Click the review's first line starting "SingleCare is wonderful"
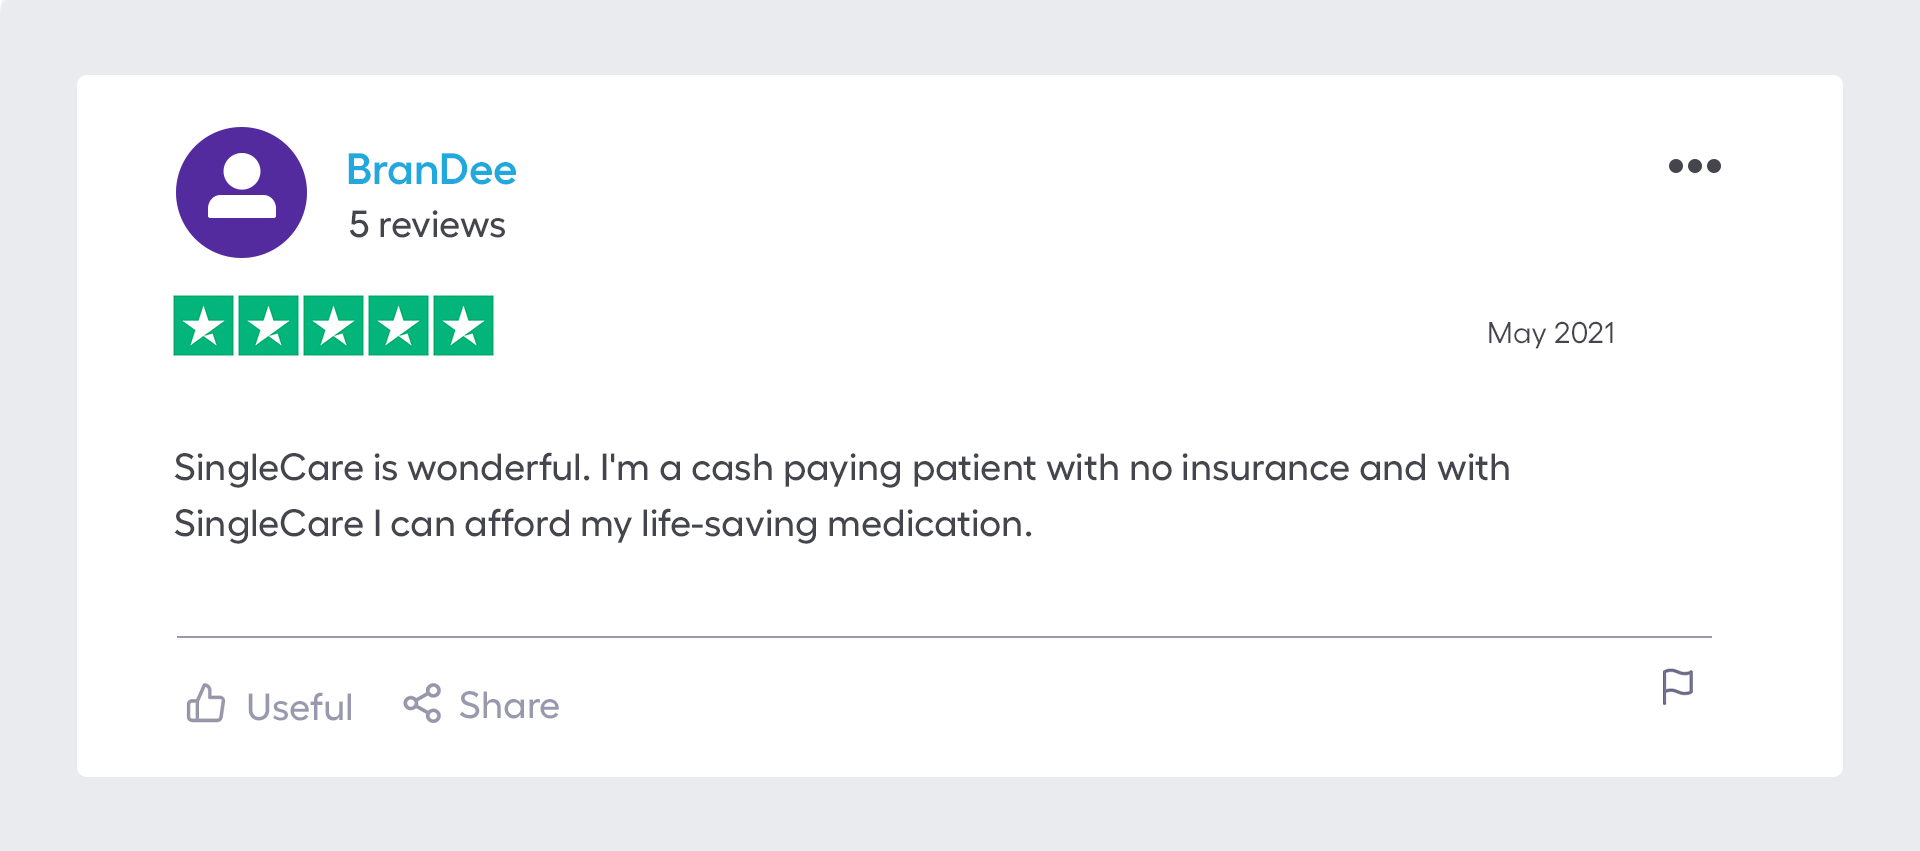 click(840, 468)
